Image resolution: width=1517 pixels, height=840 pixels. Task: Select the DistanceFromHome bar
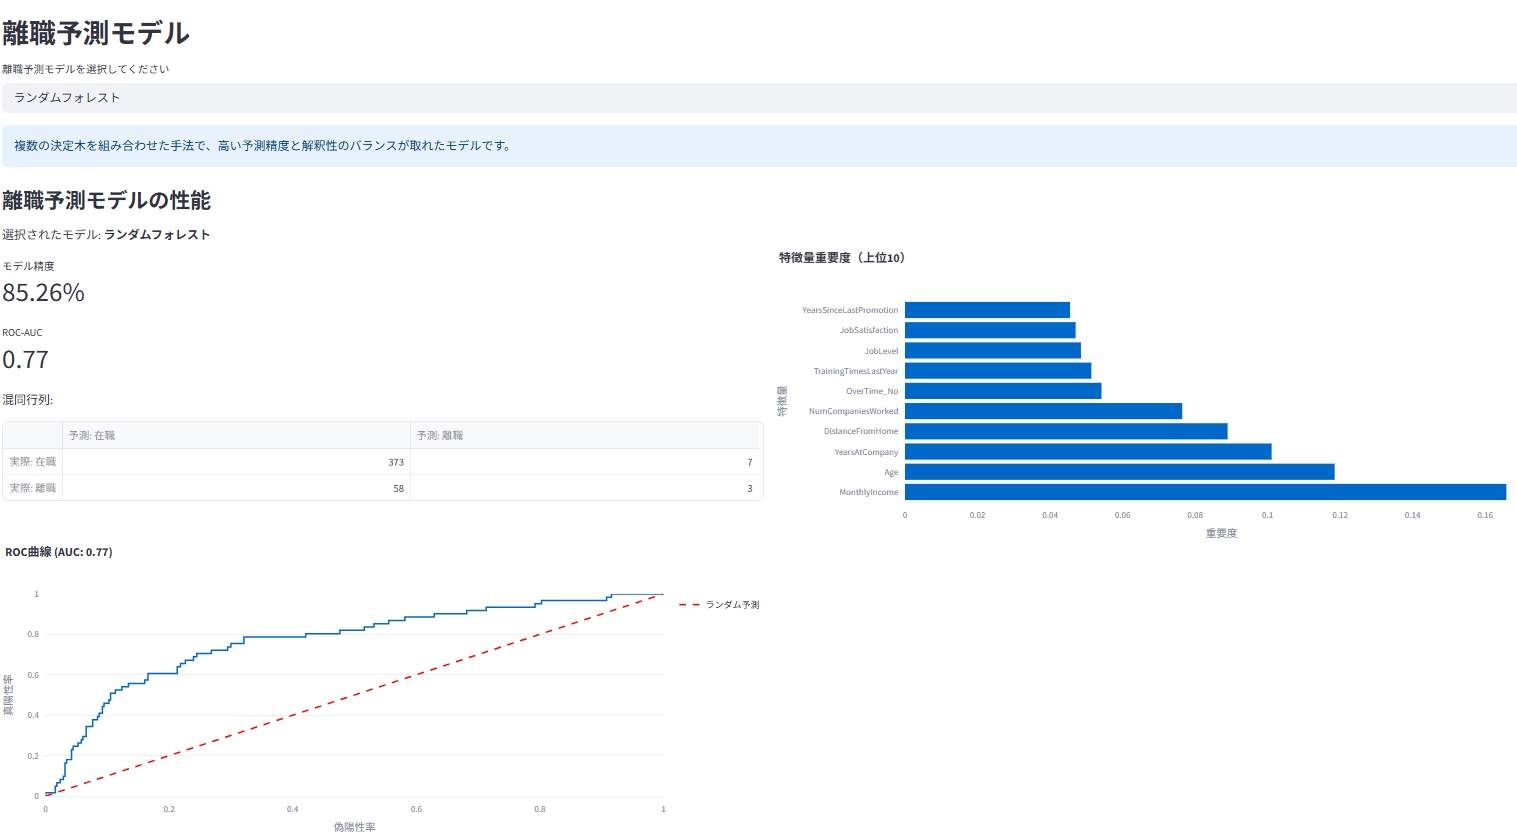click(1066, 431)
